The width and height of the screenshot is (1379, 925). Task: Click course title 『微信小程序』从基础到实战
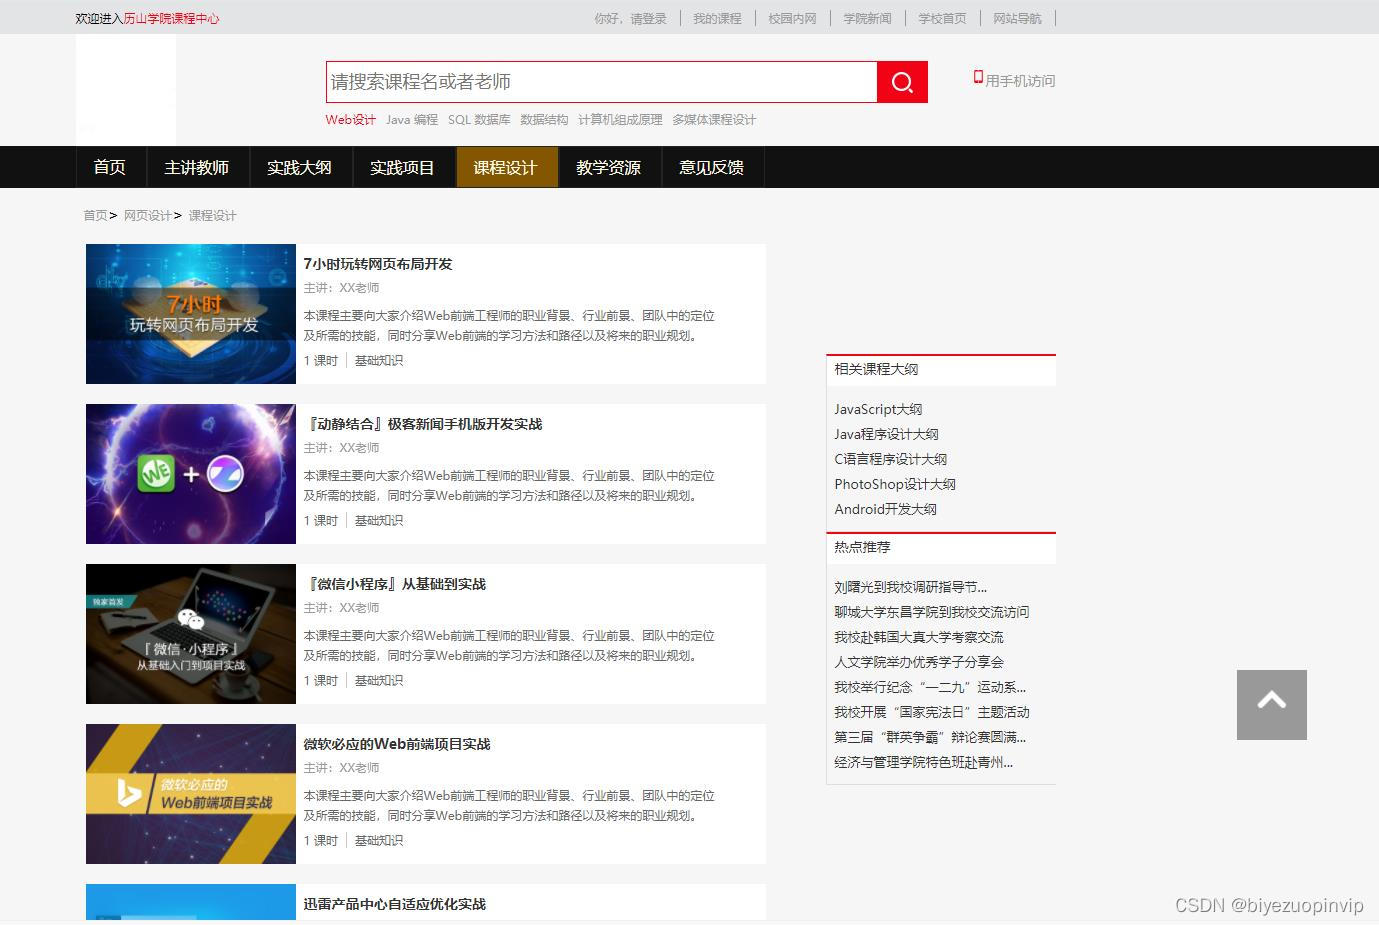click(395, 584)
